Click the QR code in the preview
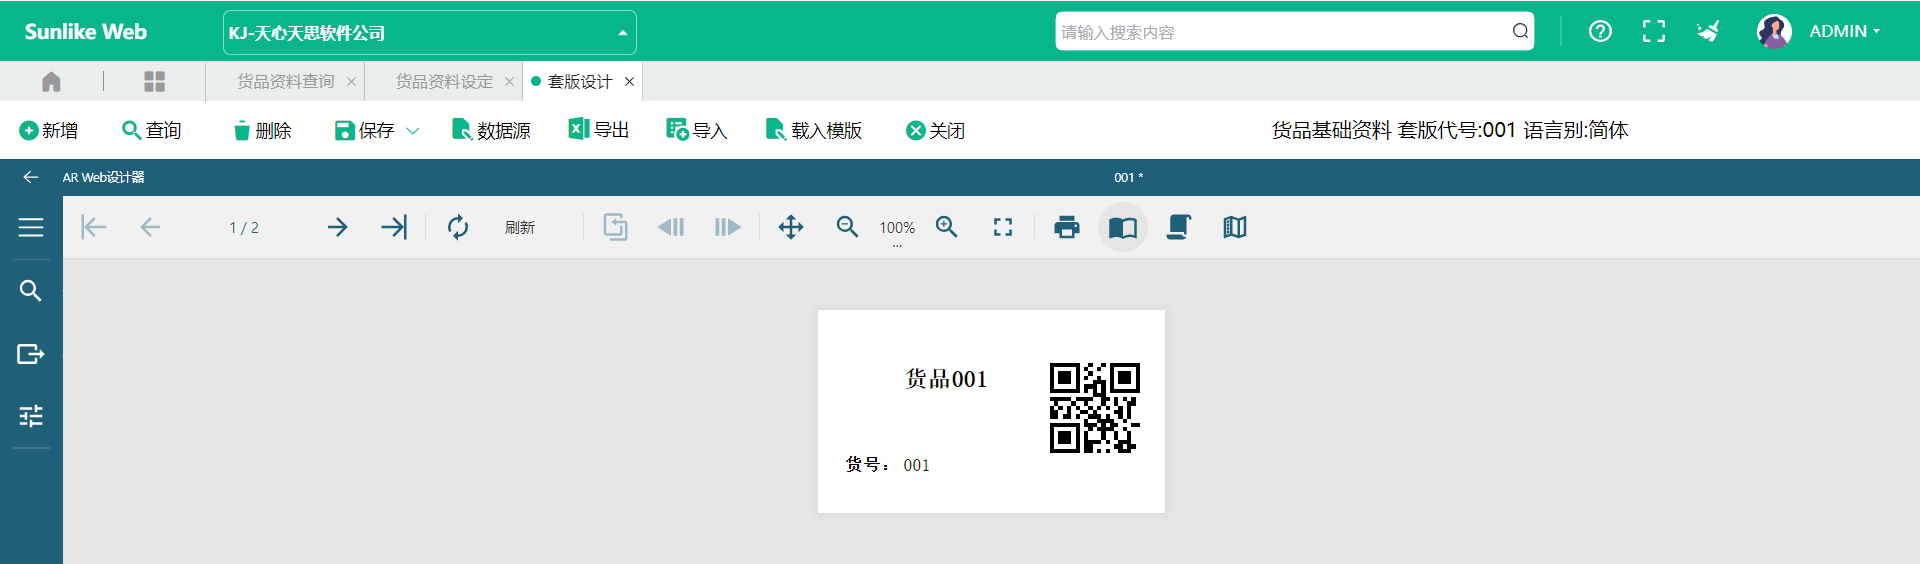 tap(1094, 408)
